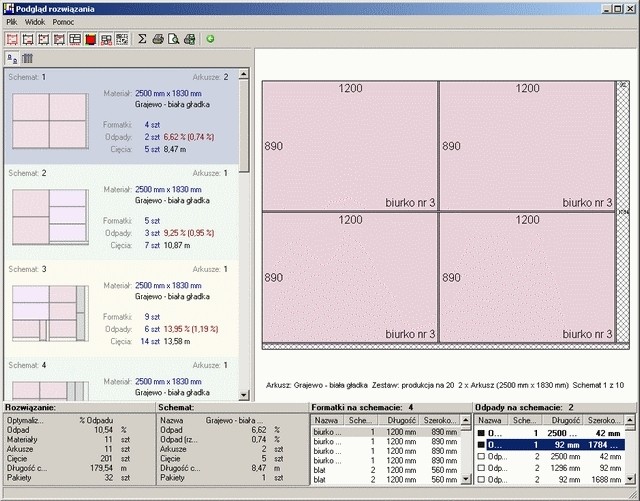Click the fourth sheet toolbar icon with diagonal

point(59,39)
